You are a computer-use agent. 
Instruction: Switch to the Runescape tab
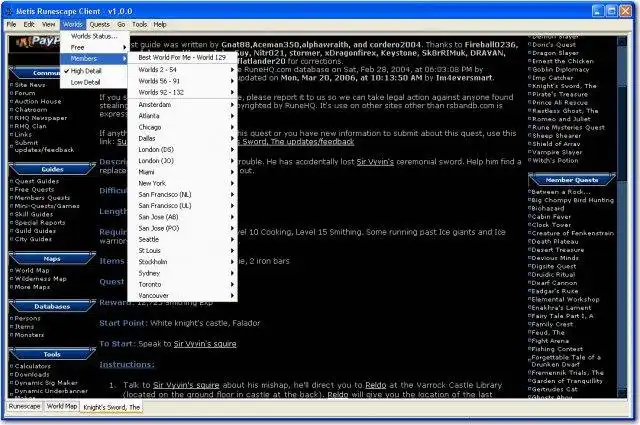pyautogui.click(x=24, y=407)
